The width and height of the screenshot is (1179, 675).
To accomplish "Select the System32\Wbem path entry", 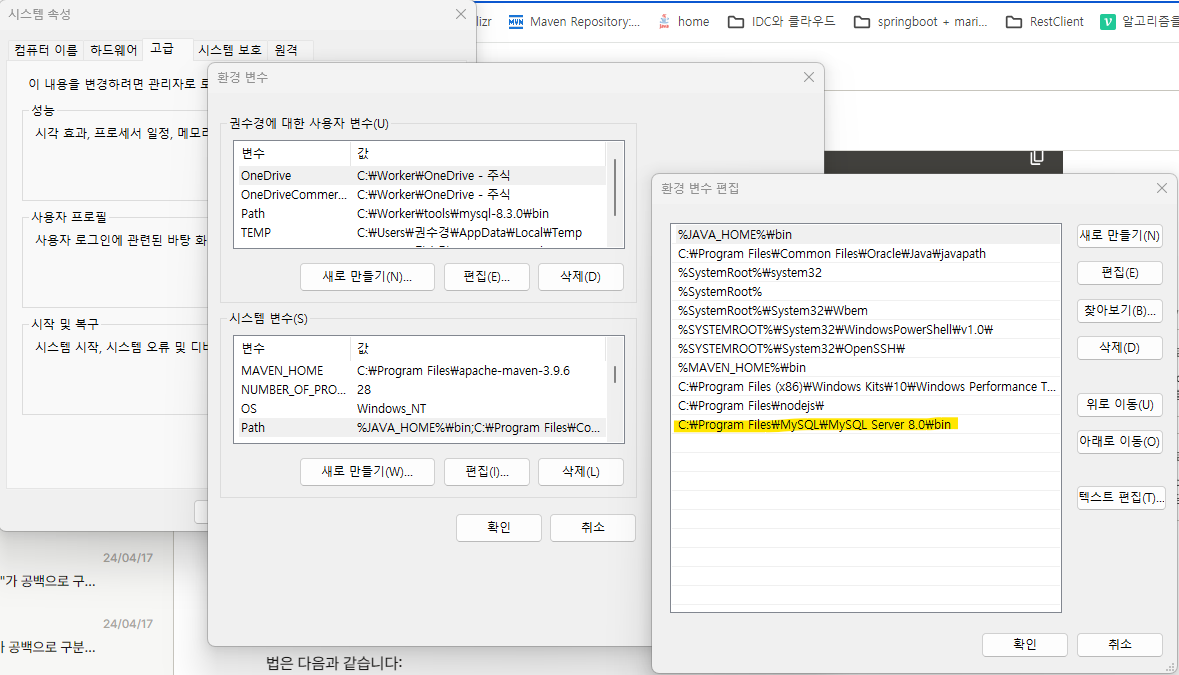I will [866, 310].
